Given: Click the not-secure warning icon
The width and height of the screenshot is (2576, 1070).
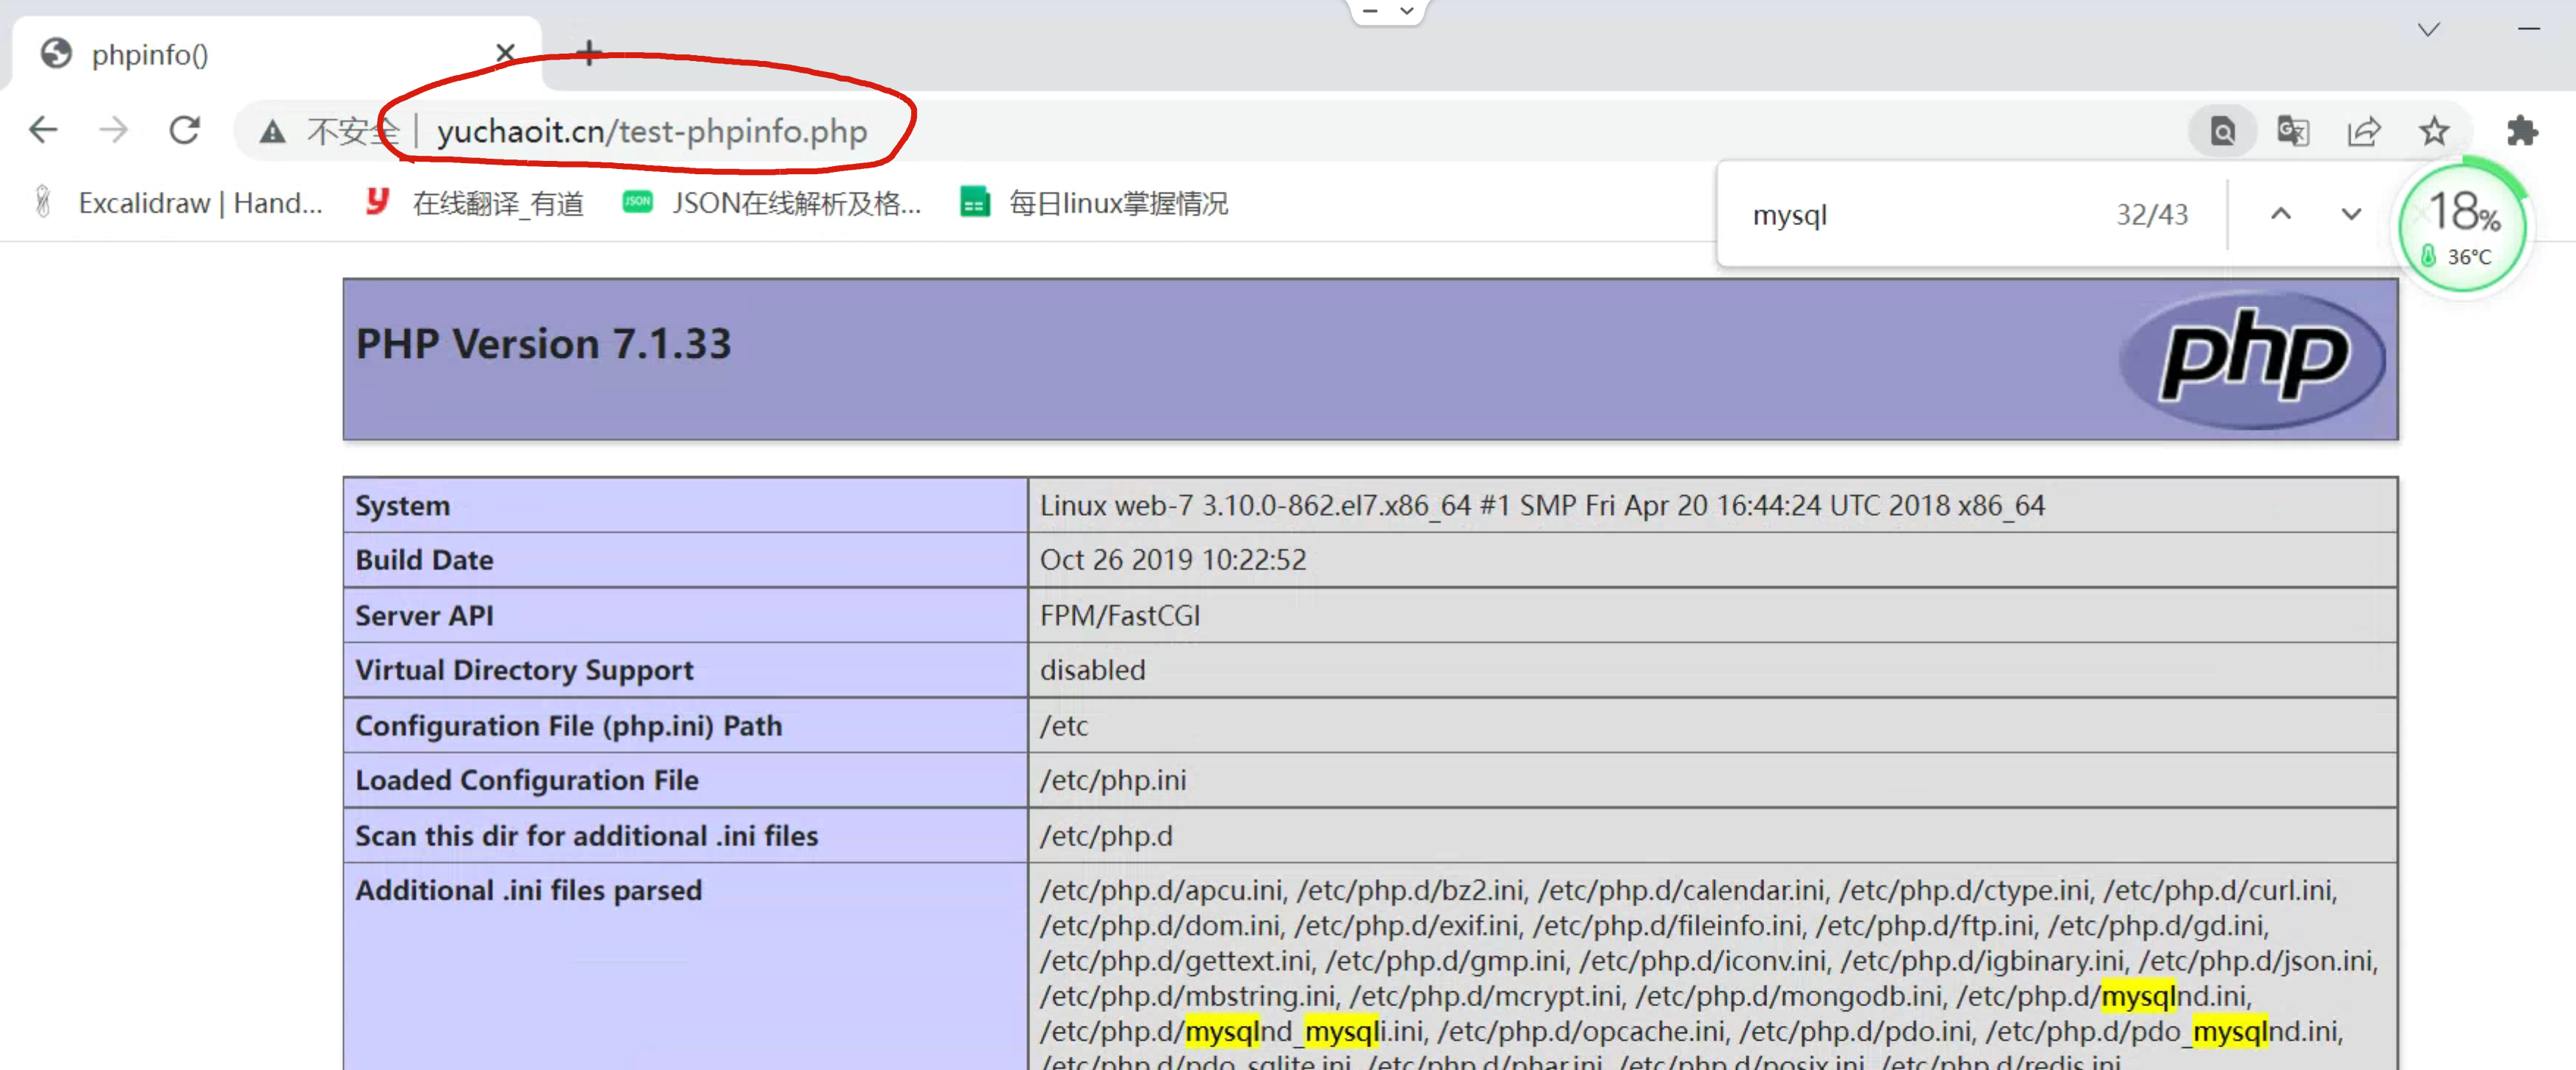Looking at the screenshot, I should (x=272, y=131).
